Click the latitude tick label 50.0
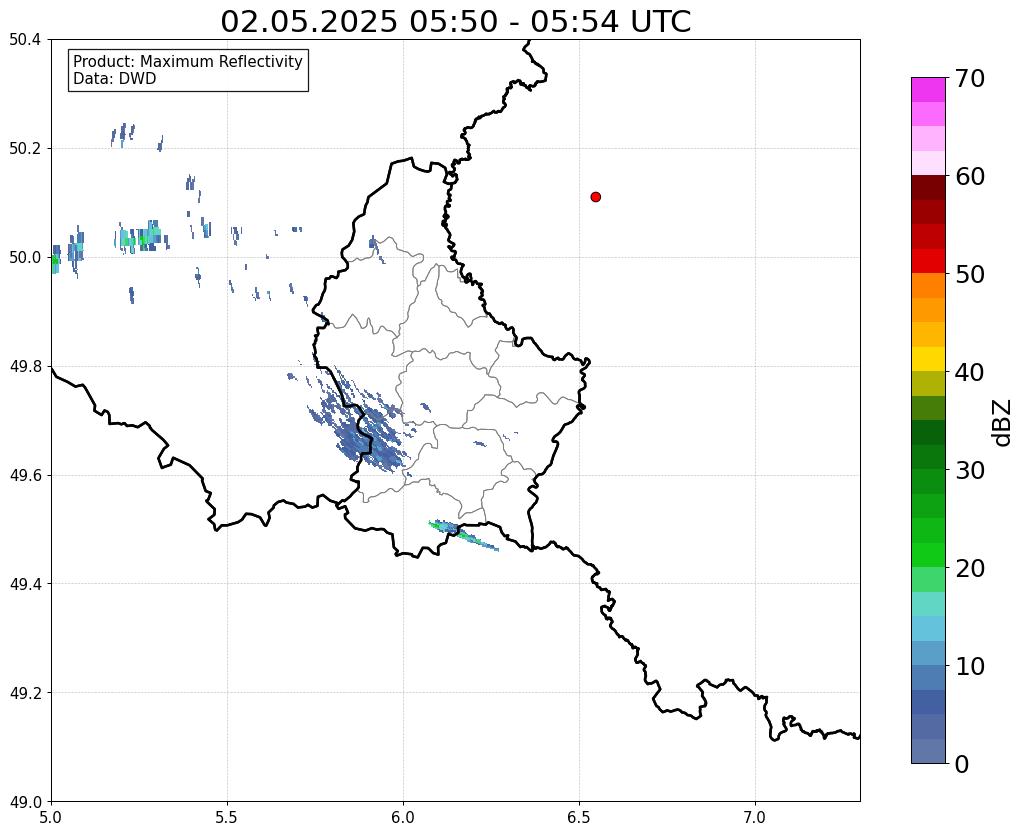Image resolution: width=1023 pixels, height=834 pixels. (25, 258)
